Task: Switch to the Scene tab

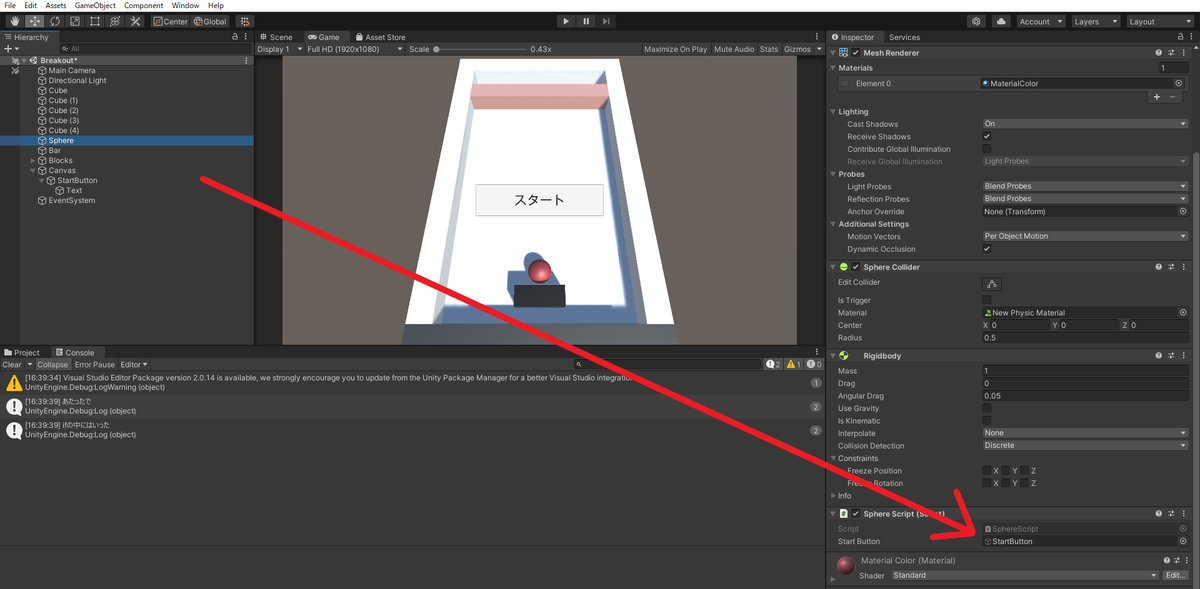Action: [276, 37]
